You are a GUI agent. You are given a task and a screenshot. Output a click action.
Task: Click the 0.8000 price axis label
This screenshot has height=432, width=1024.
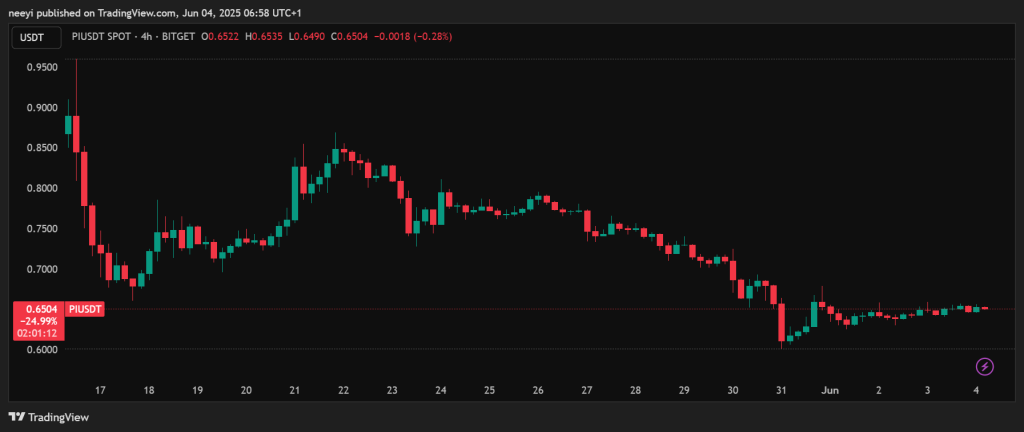click(x=42, y=189)
